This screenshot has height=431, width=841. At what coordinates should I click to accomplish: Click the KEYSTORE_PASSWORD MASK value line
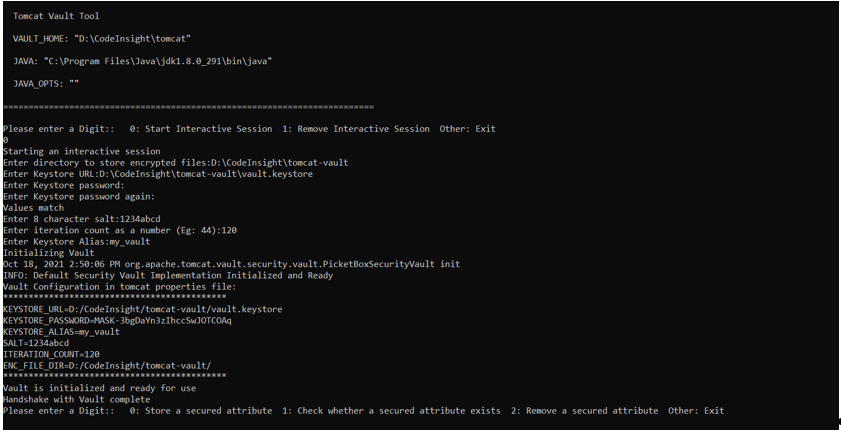(117, 320)
